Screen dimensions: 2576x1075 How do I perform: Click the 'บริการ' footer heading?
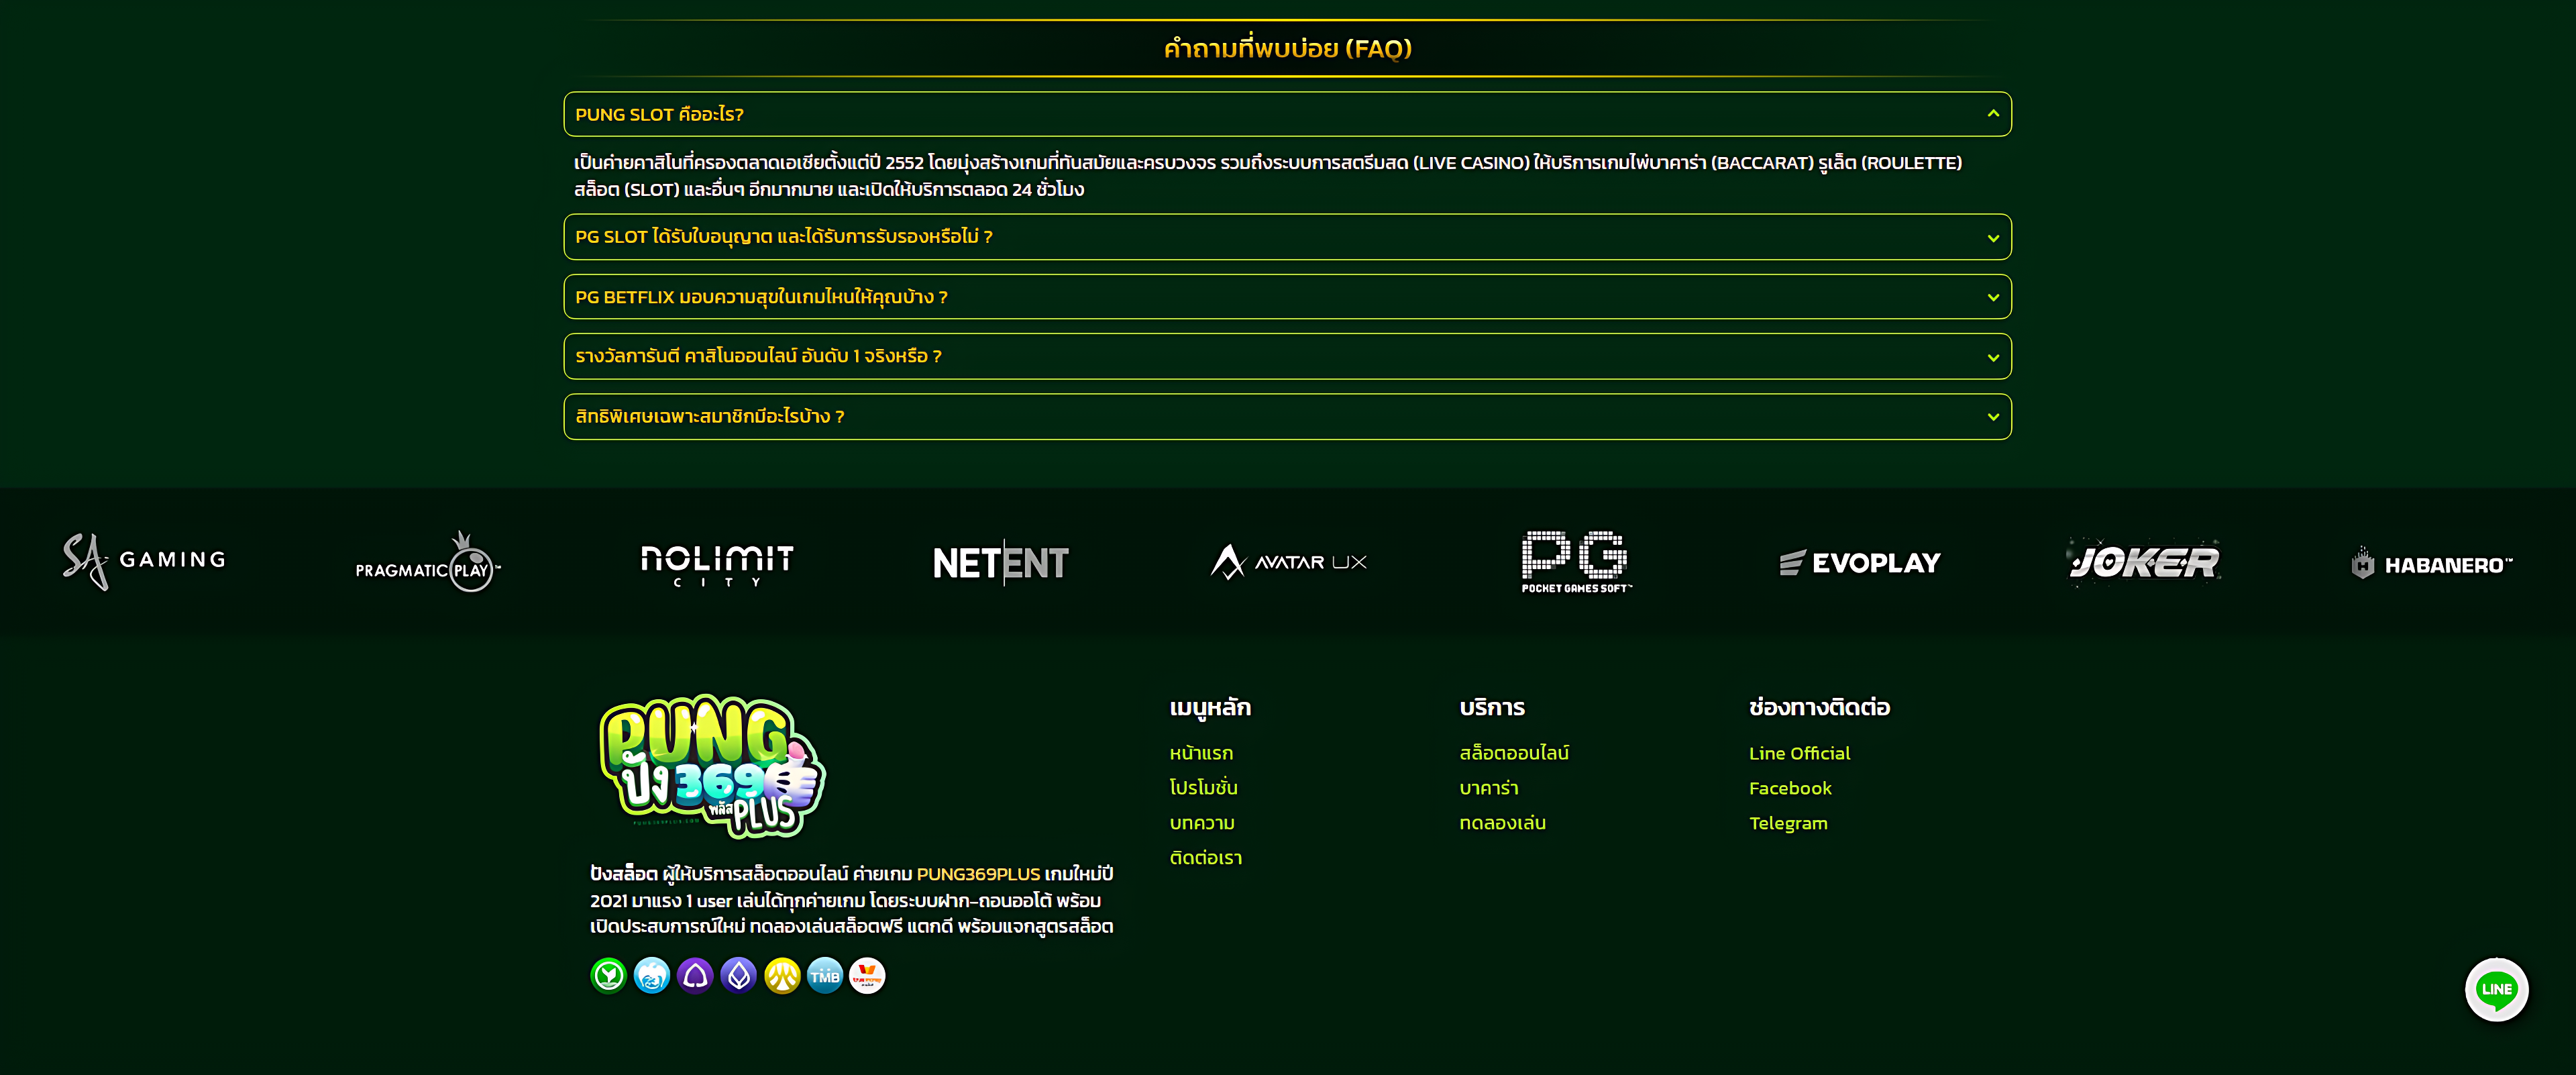1491,707
